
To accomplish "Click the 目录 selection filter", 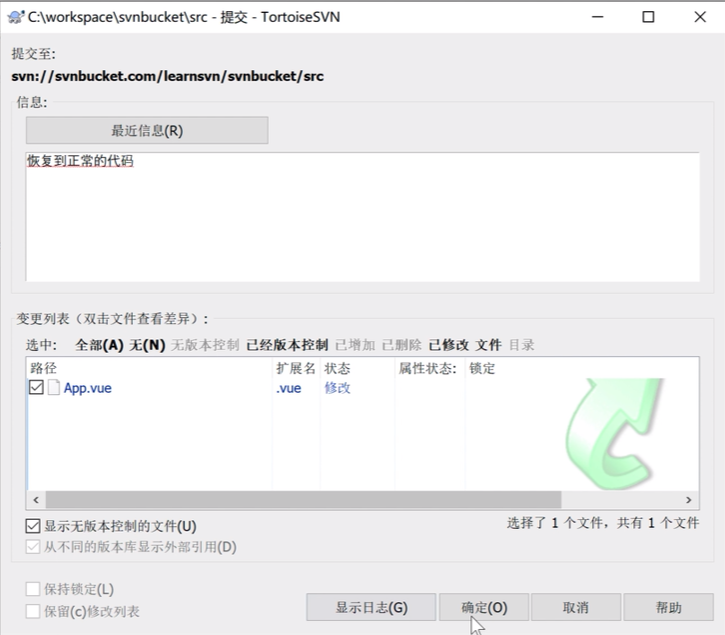I will click(x=522, y=345).
